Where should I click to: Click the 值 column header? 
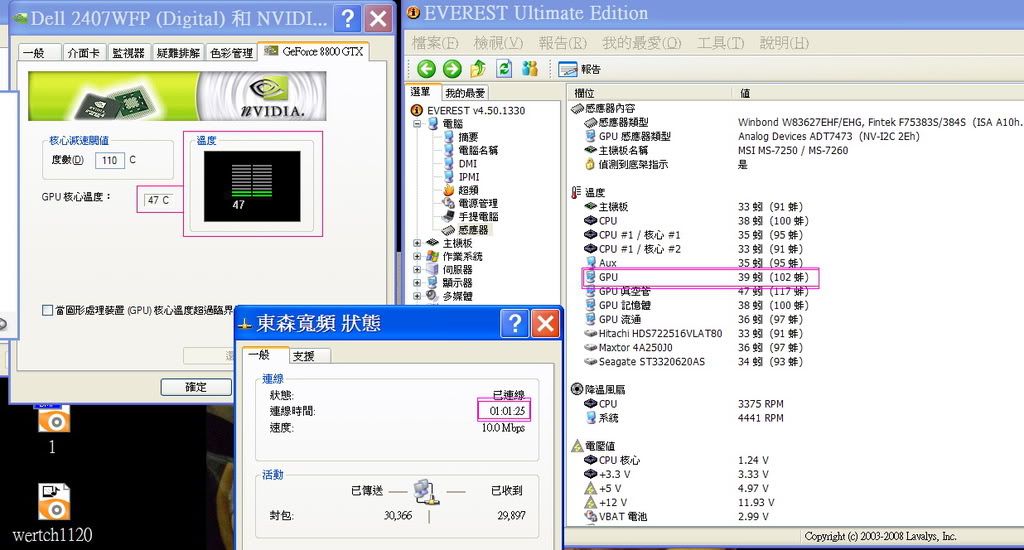[x=877, y=93]
